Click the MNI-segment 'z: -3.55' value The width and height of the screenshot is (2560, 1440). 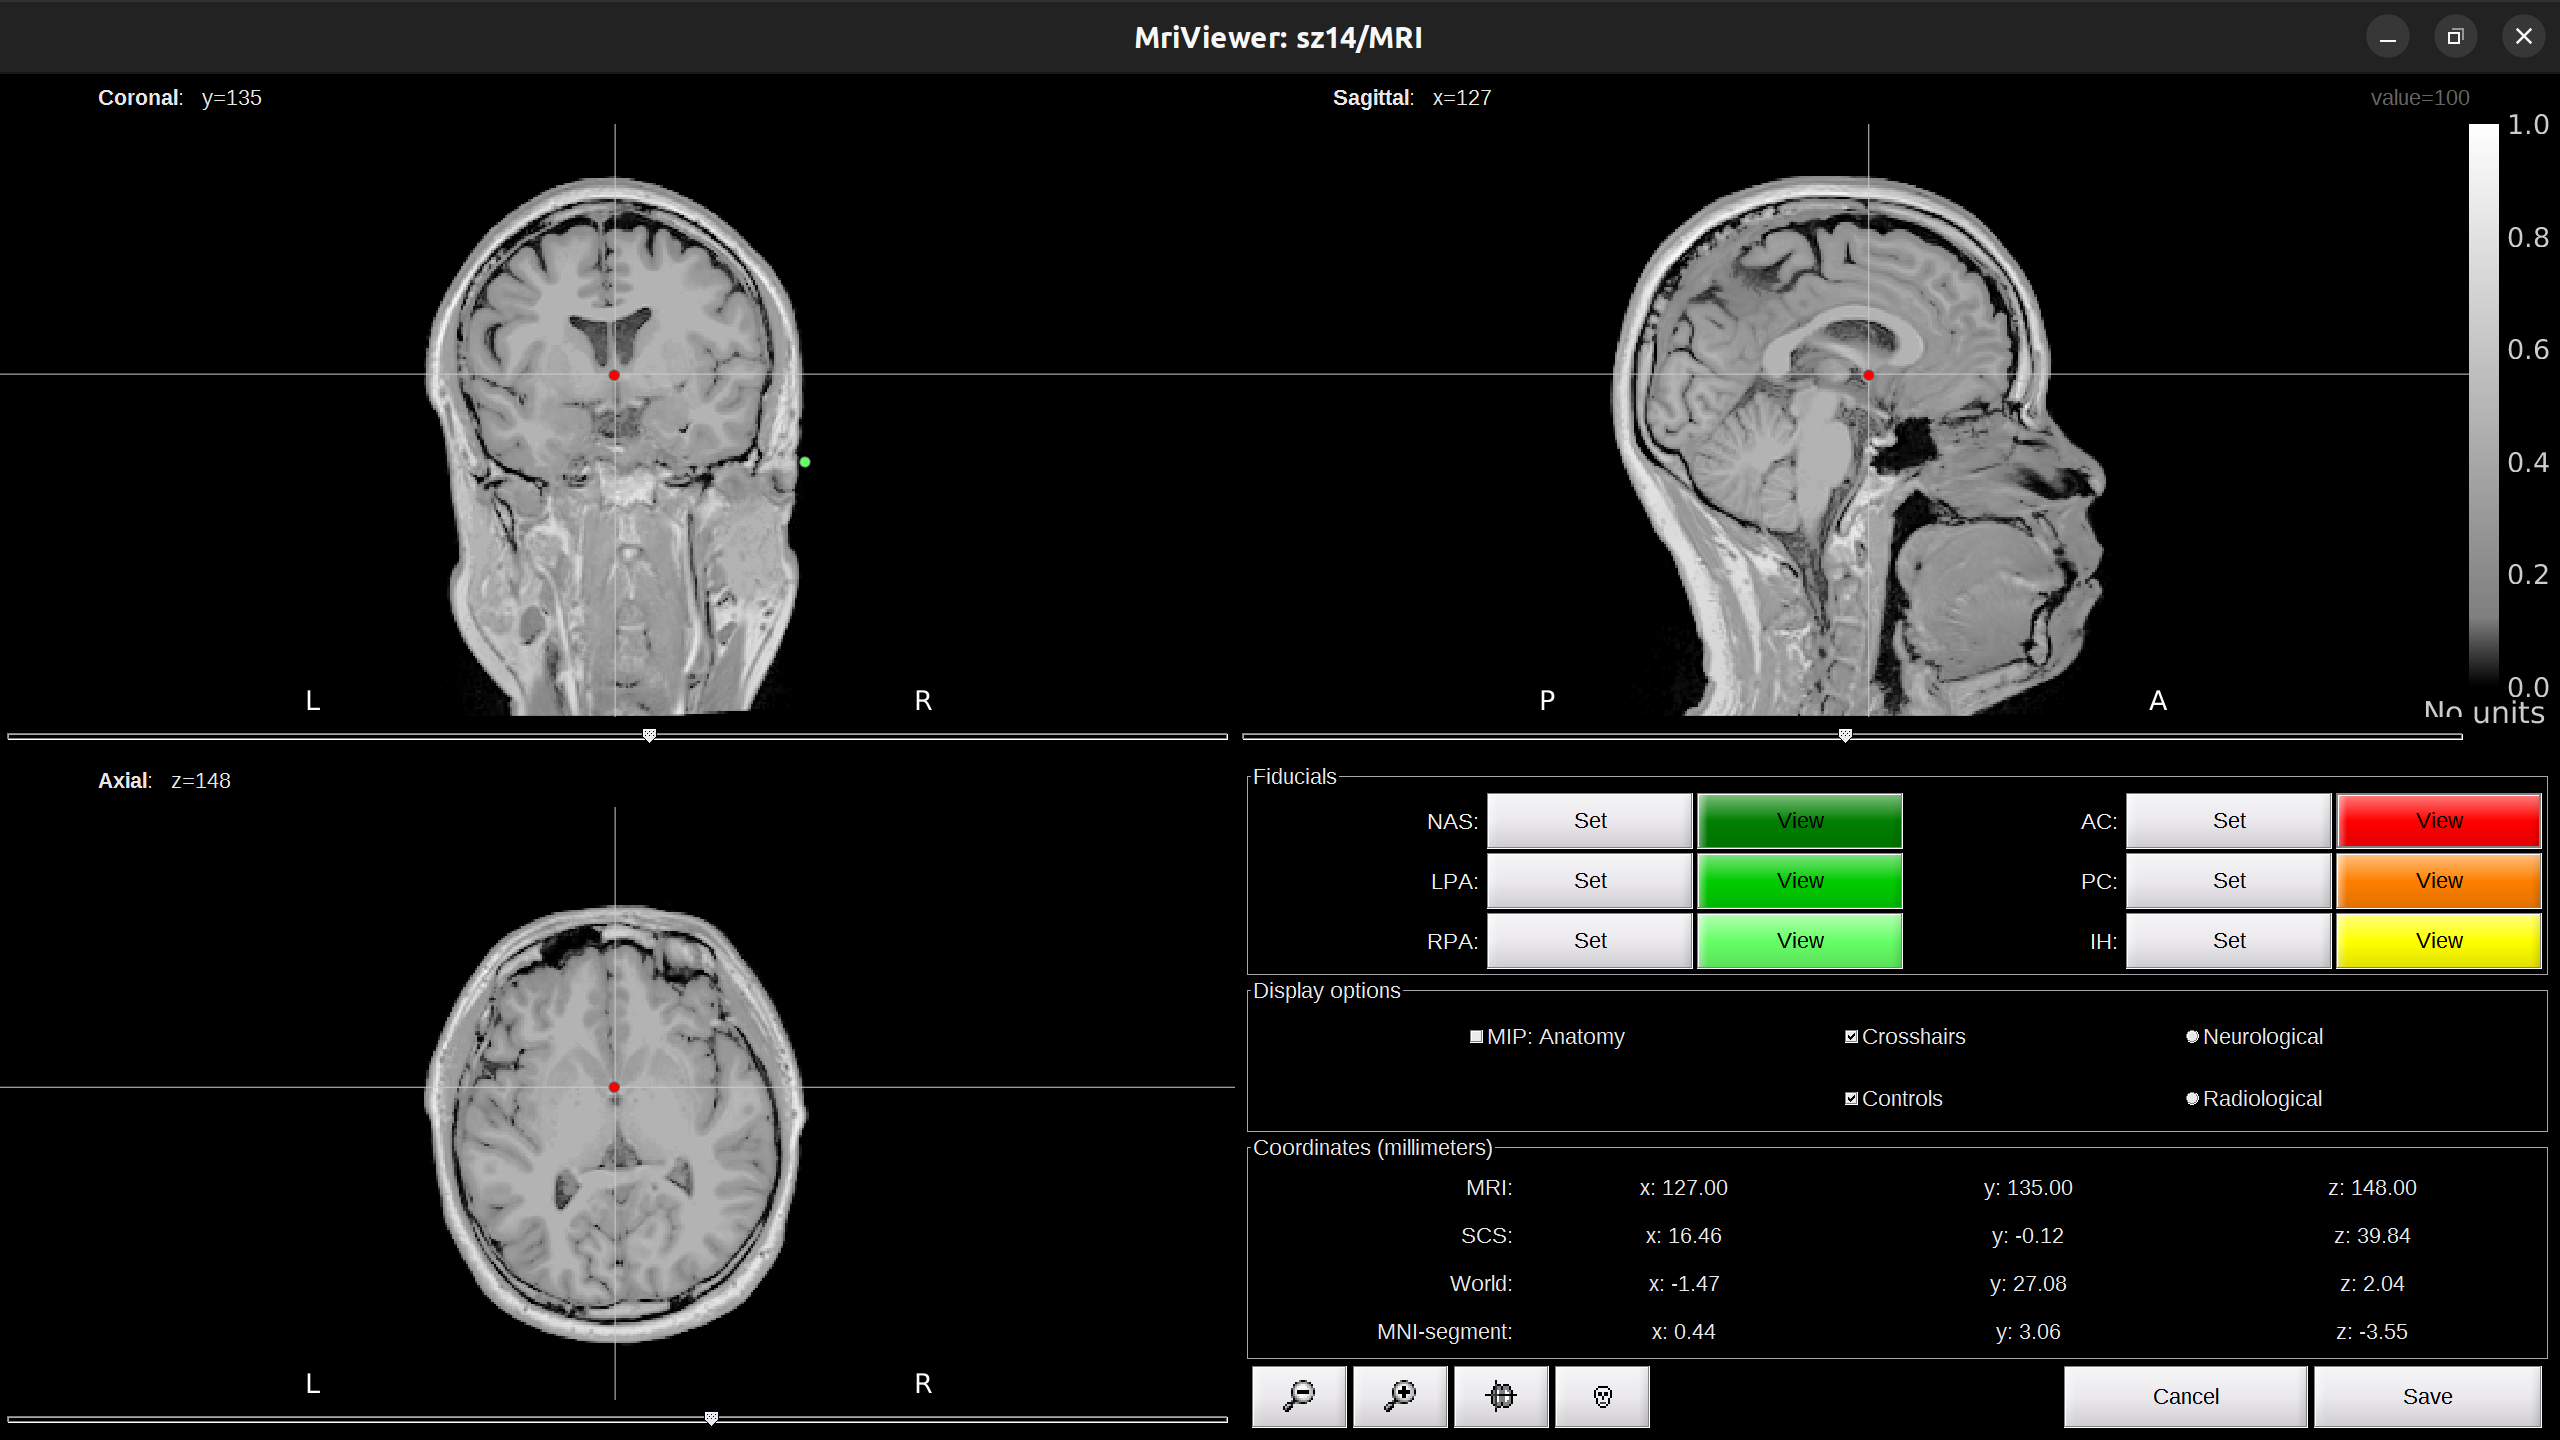point(2372,1332)
